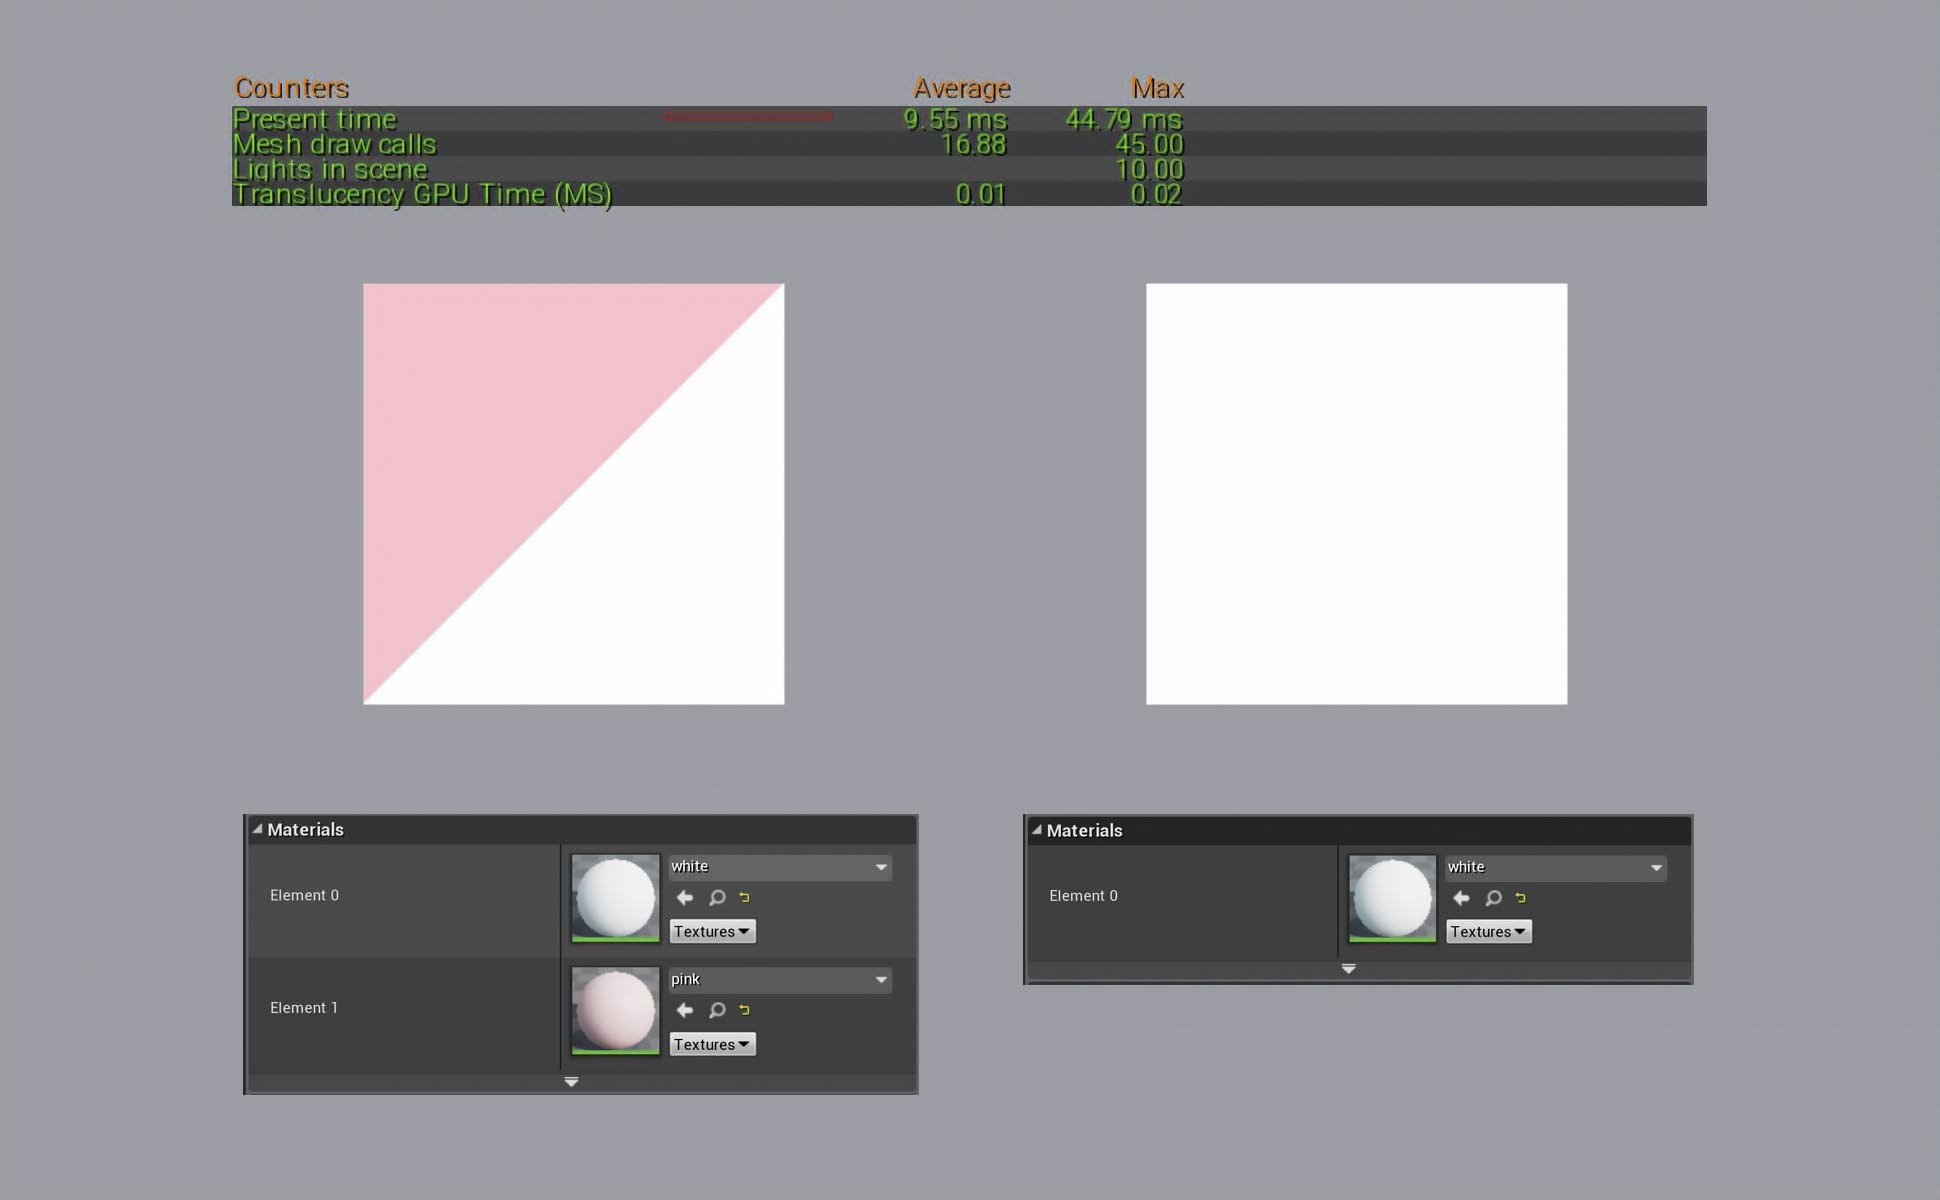Viewport: 1940px width, 1200px height.
Task: Click the pink material sphere thumbnail
Action: tap(615, 1009)
